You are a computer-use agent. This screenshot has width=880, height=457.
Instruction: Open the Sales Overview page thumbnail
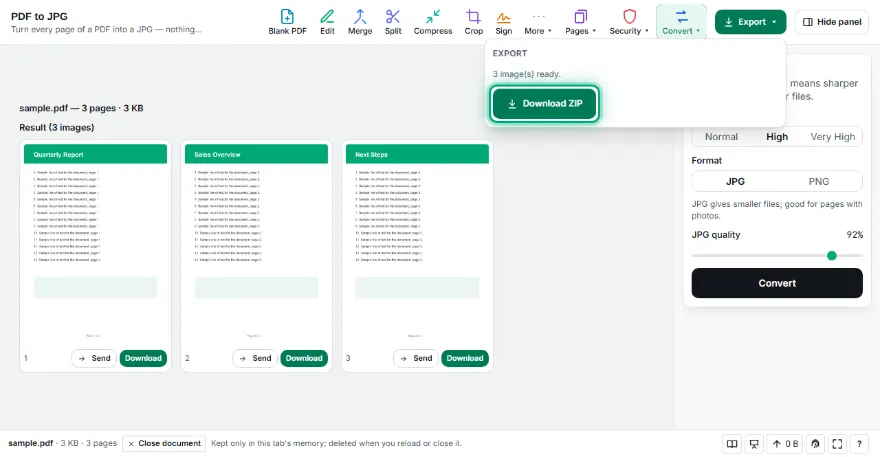pyautogui.click(x=256, y=244)
